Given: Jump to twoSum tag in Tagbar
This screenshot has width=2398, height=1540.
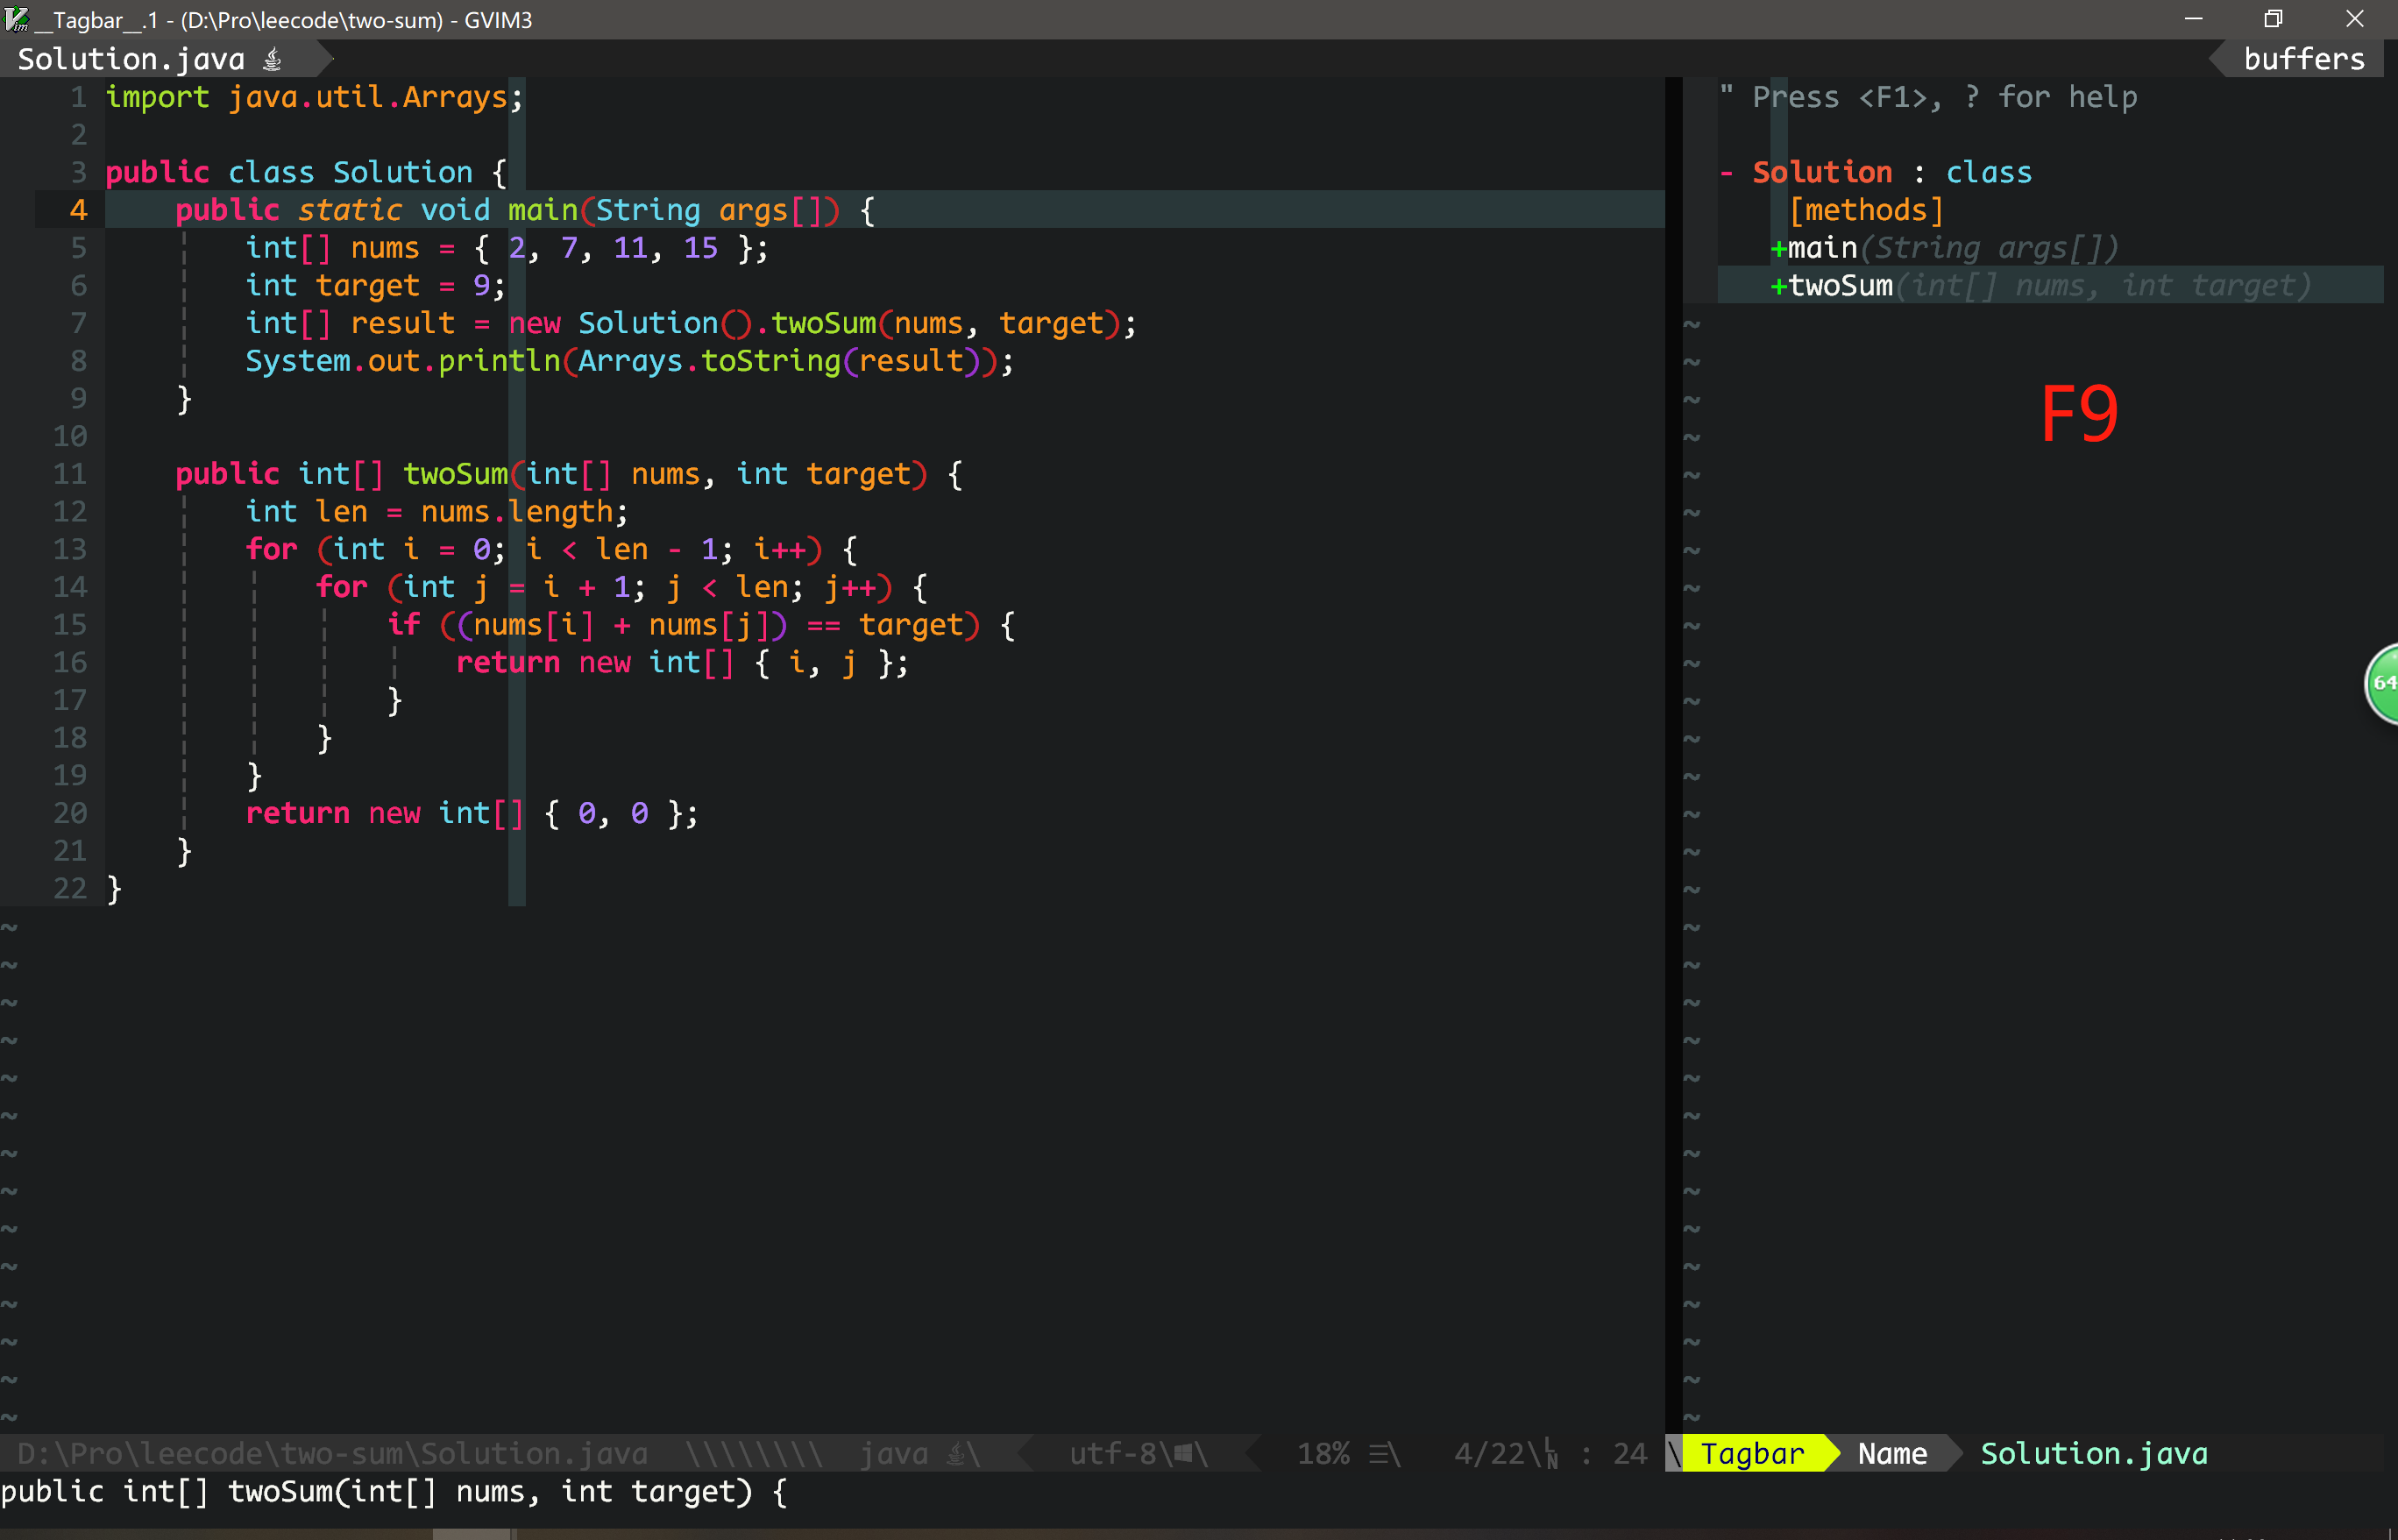Looking at the screenshot, I should pyautogui.click(x=1842, y=286).
